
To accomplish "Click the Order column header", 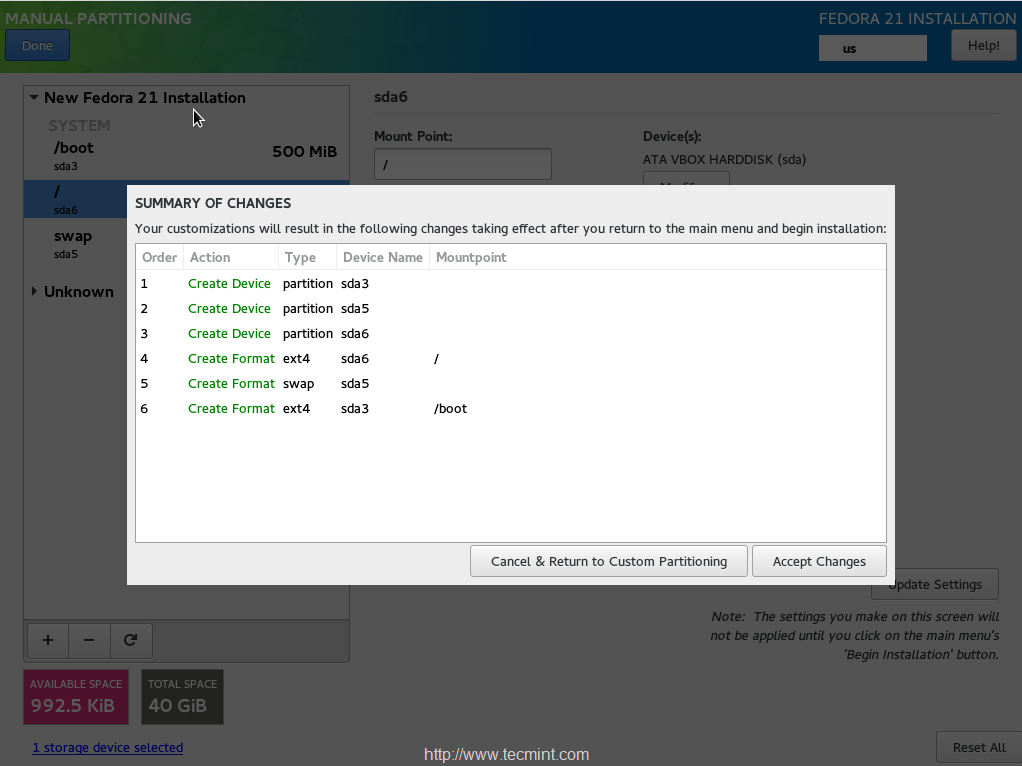I will (x=160, y=258).
